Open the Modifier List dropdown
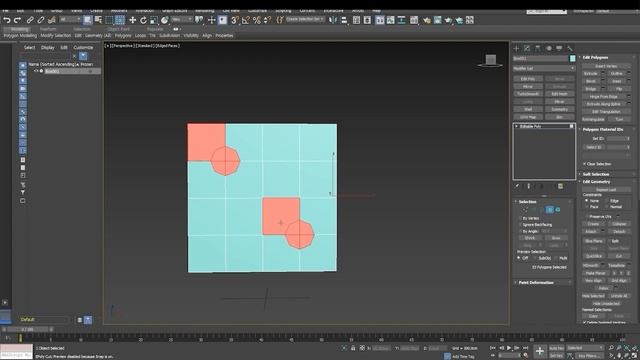640x360 pixels. (x=544, y=69)
